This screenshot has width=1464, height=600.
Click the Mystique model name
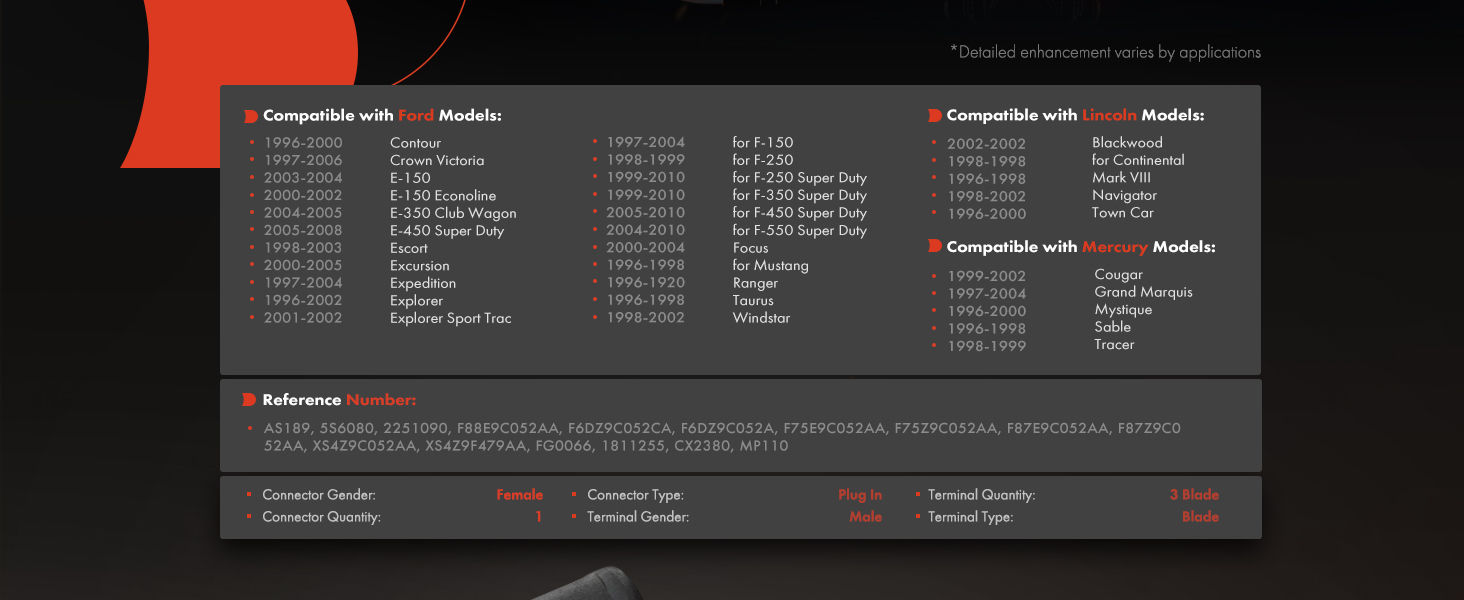tap(1124, 310)
